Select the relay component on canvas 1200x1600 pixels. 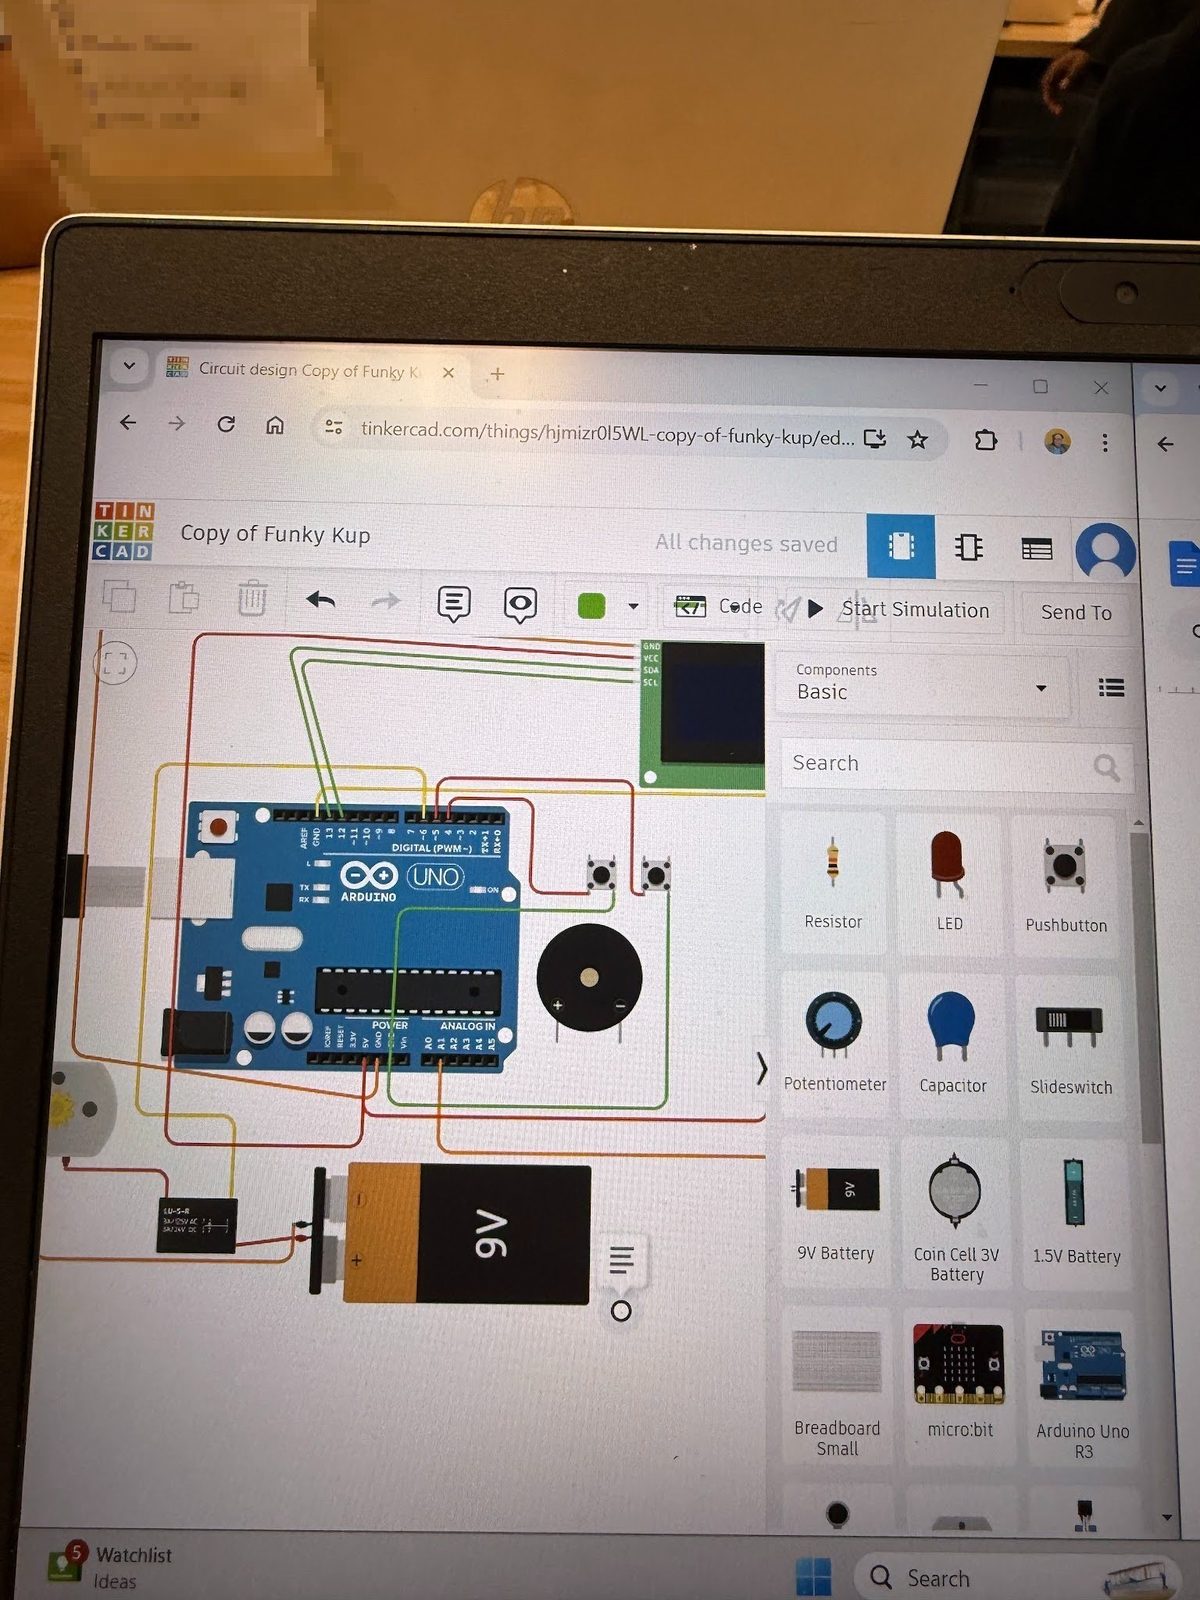[x=197, y=1225]
